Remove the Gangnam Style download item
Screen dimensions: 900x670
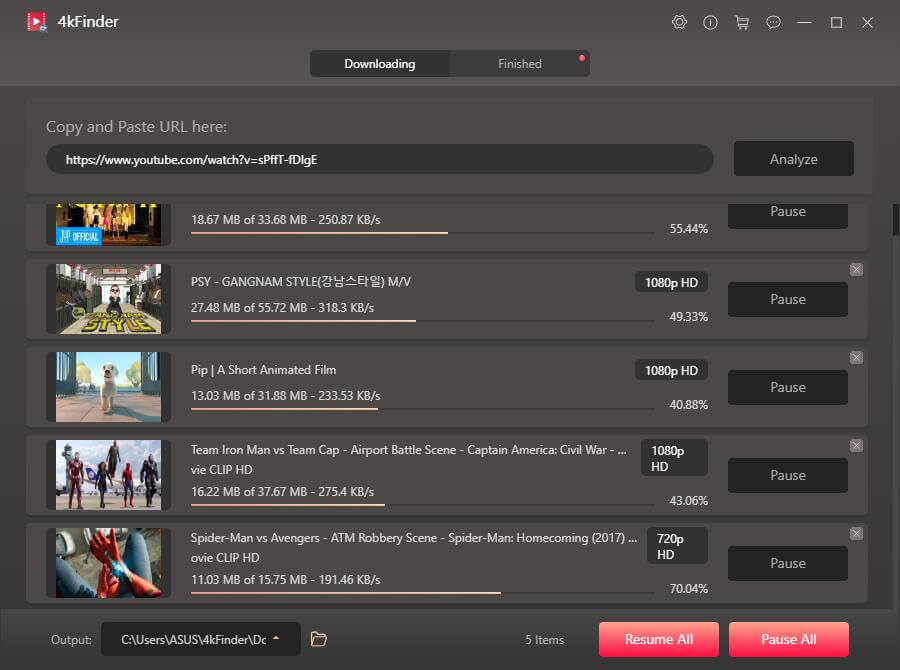tap(856, 270)
